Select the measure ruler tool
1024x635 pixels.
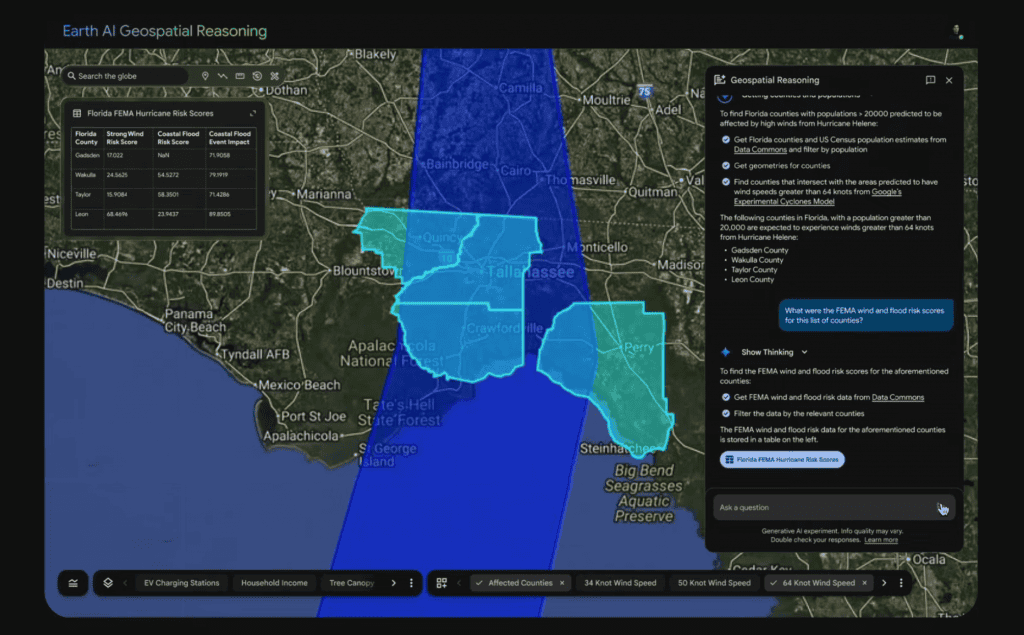[x=240, y=76]
